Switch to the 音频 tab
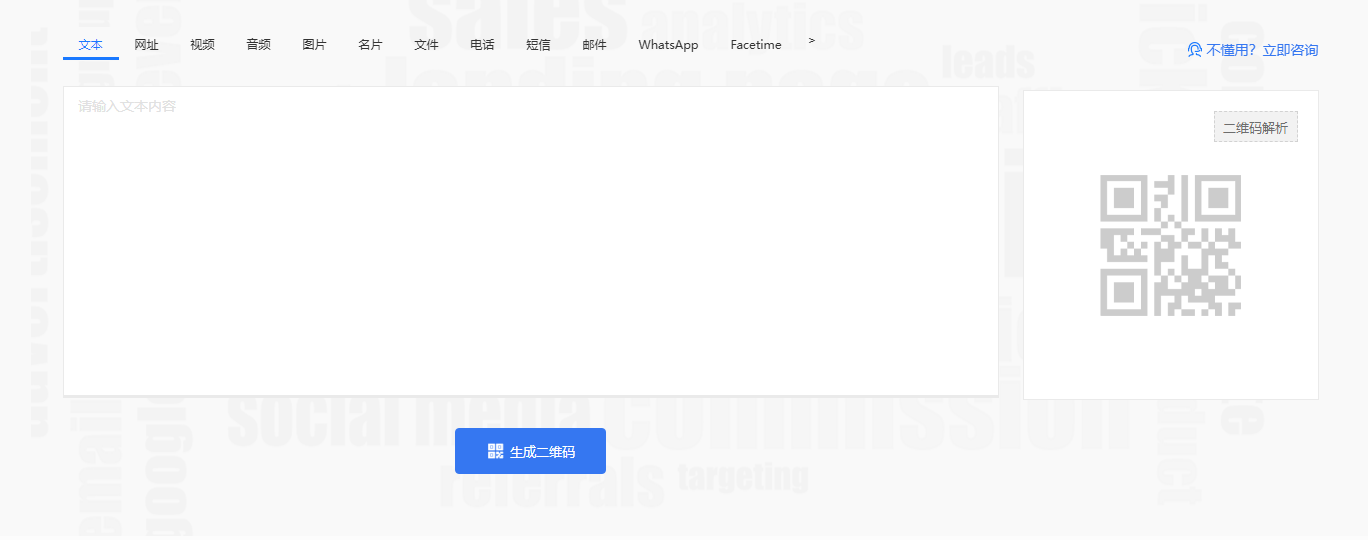The image size is (1368, 540). coord(259,45)
